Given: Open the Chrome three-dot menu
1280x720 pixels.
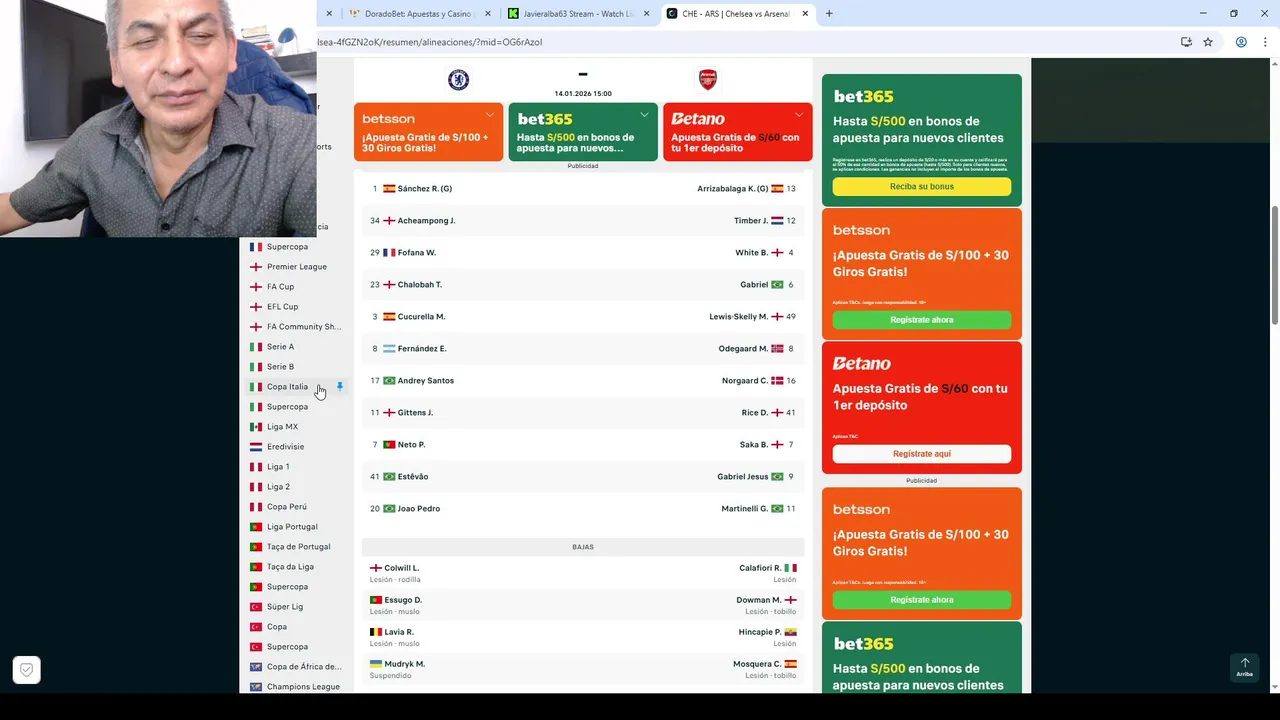Looking at the screenshot, I should 1266,42.
